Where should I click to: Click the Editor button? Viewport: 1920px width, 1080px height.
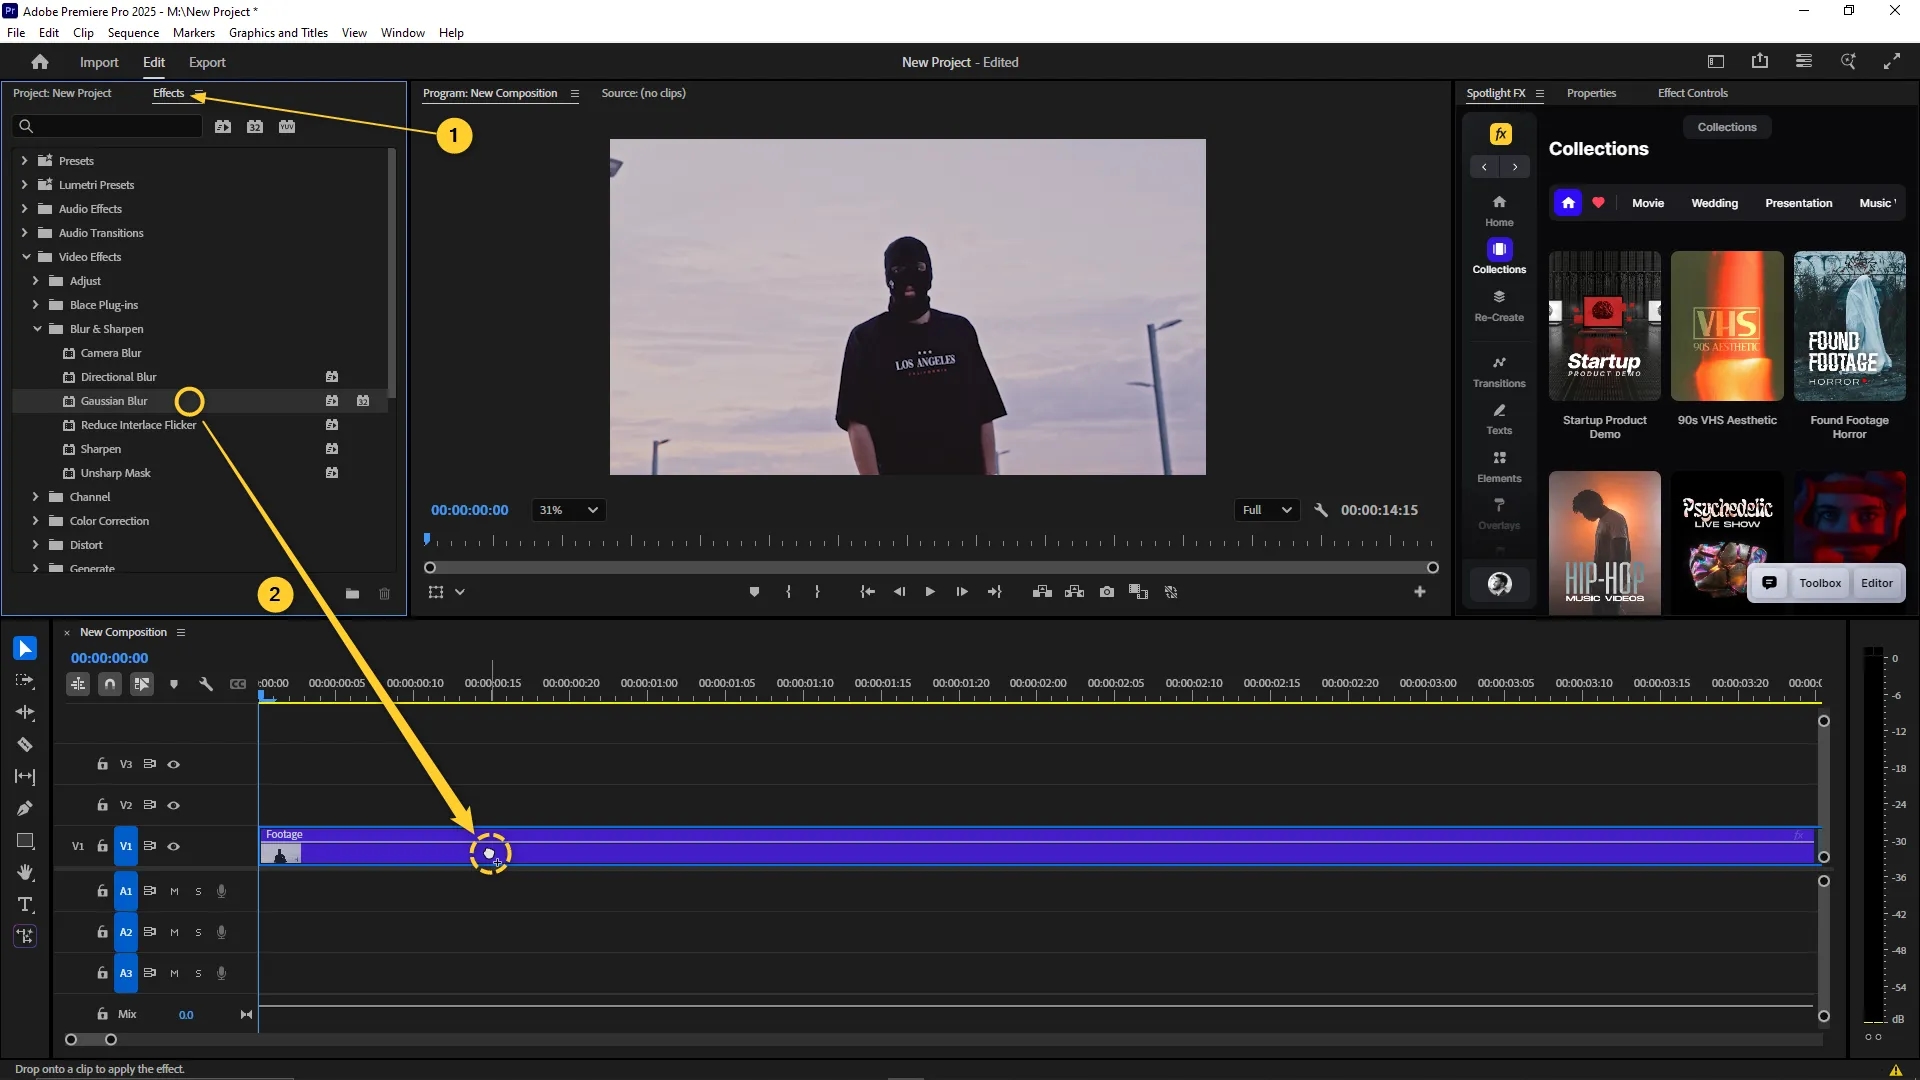(x=1877, y=583)
